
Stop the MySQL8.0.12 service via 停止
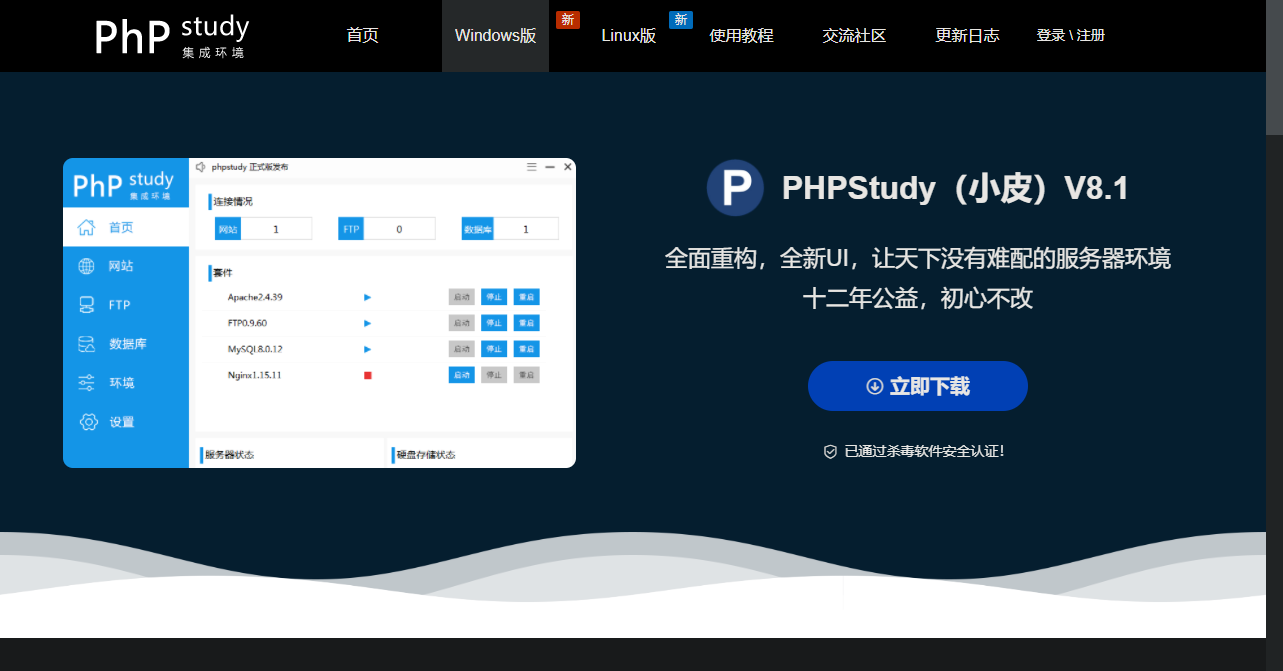point(493,348)
